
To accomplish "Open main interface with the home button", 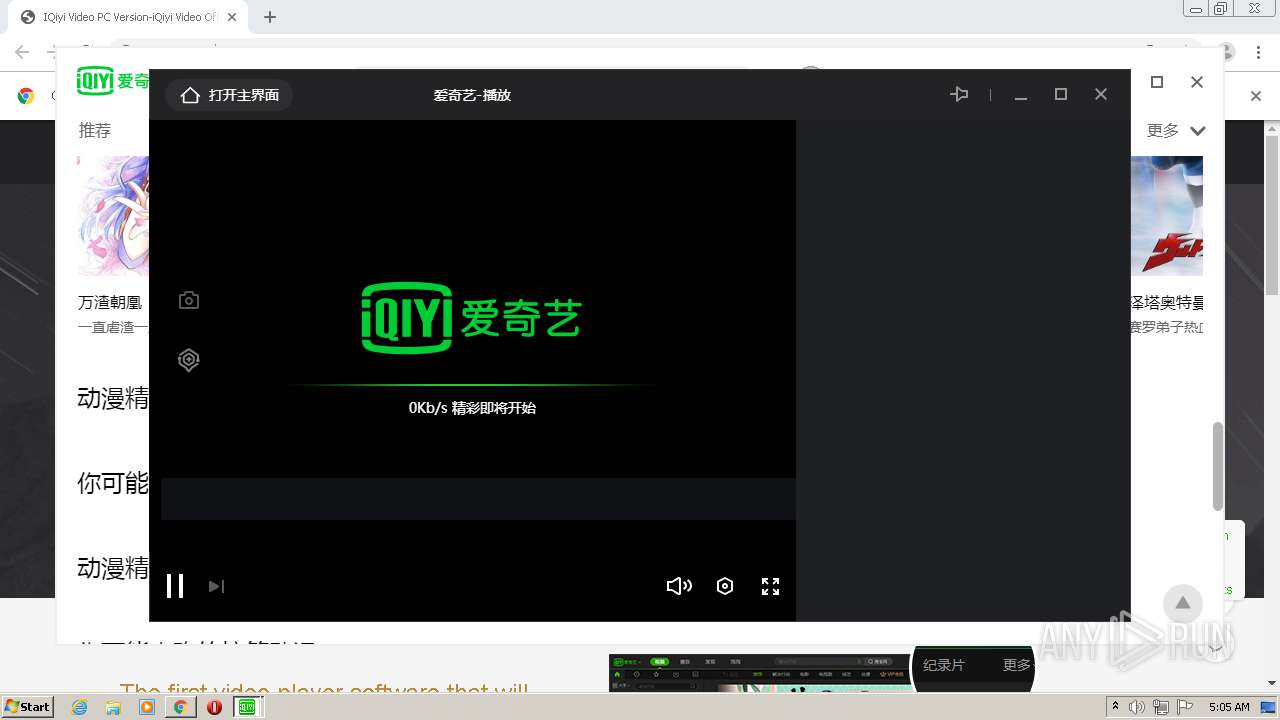I will [x=229, y=95].
